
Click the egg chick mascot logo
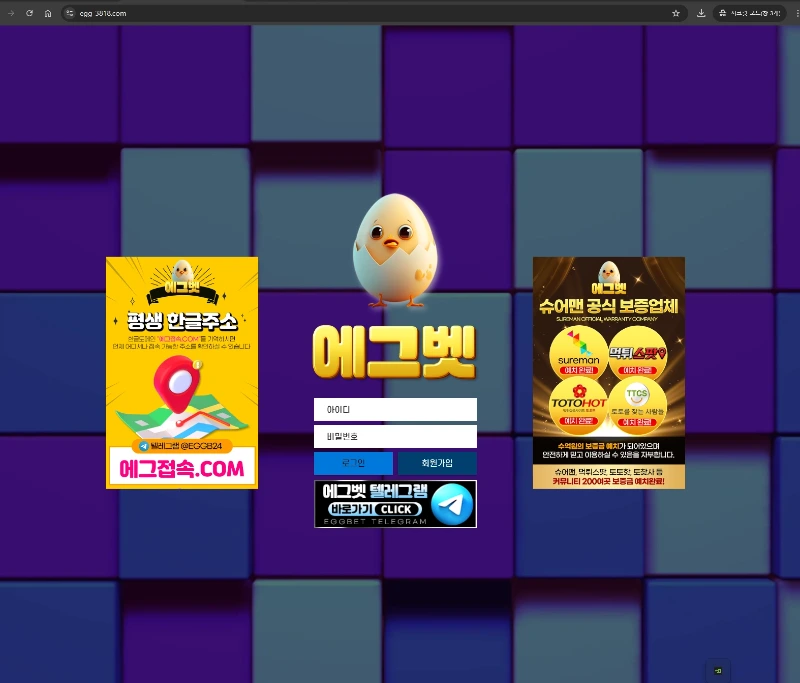(395, 250)
